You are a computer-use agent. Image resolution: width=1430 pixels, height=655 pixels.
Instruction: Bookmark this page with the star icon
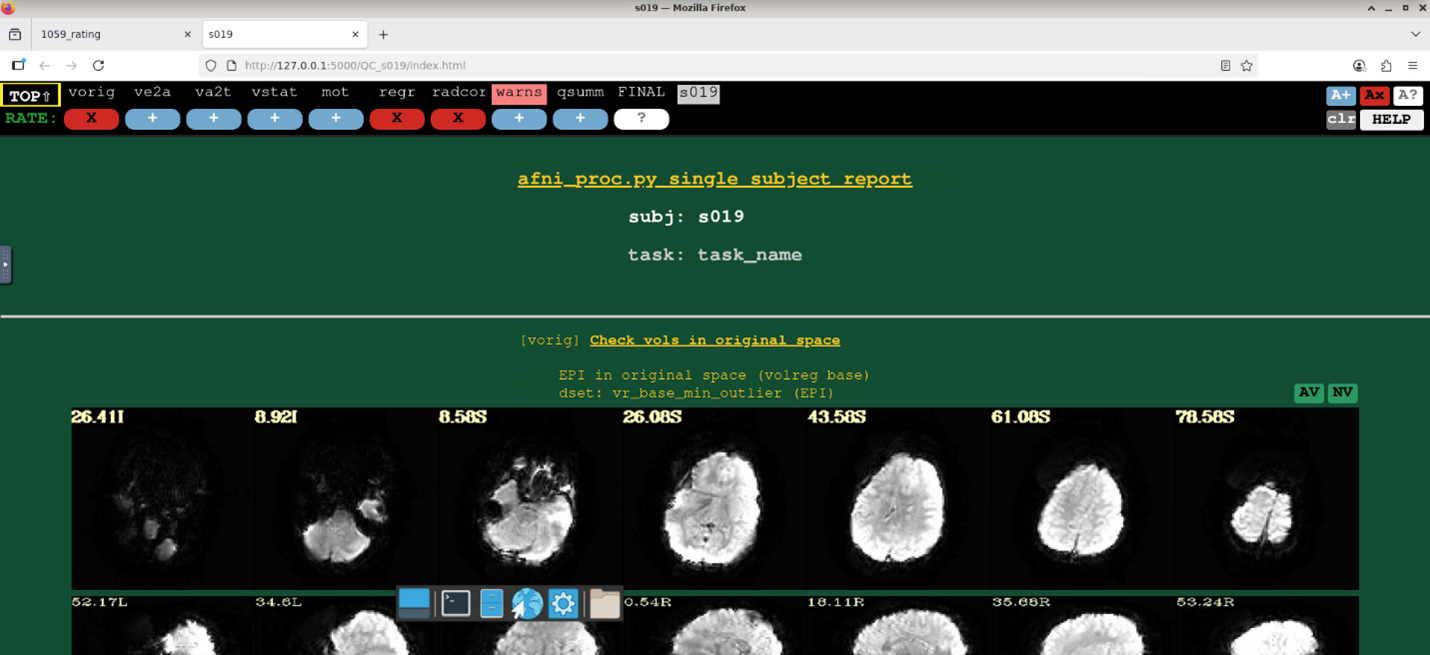tap(1247, 66)
